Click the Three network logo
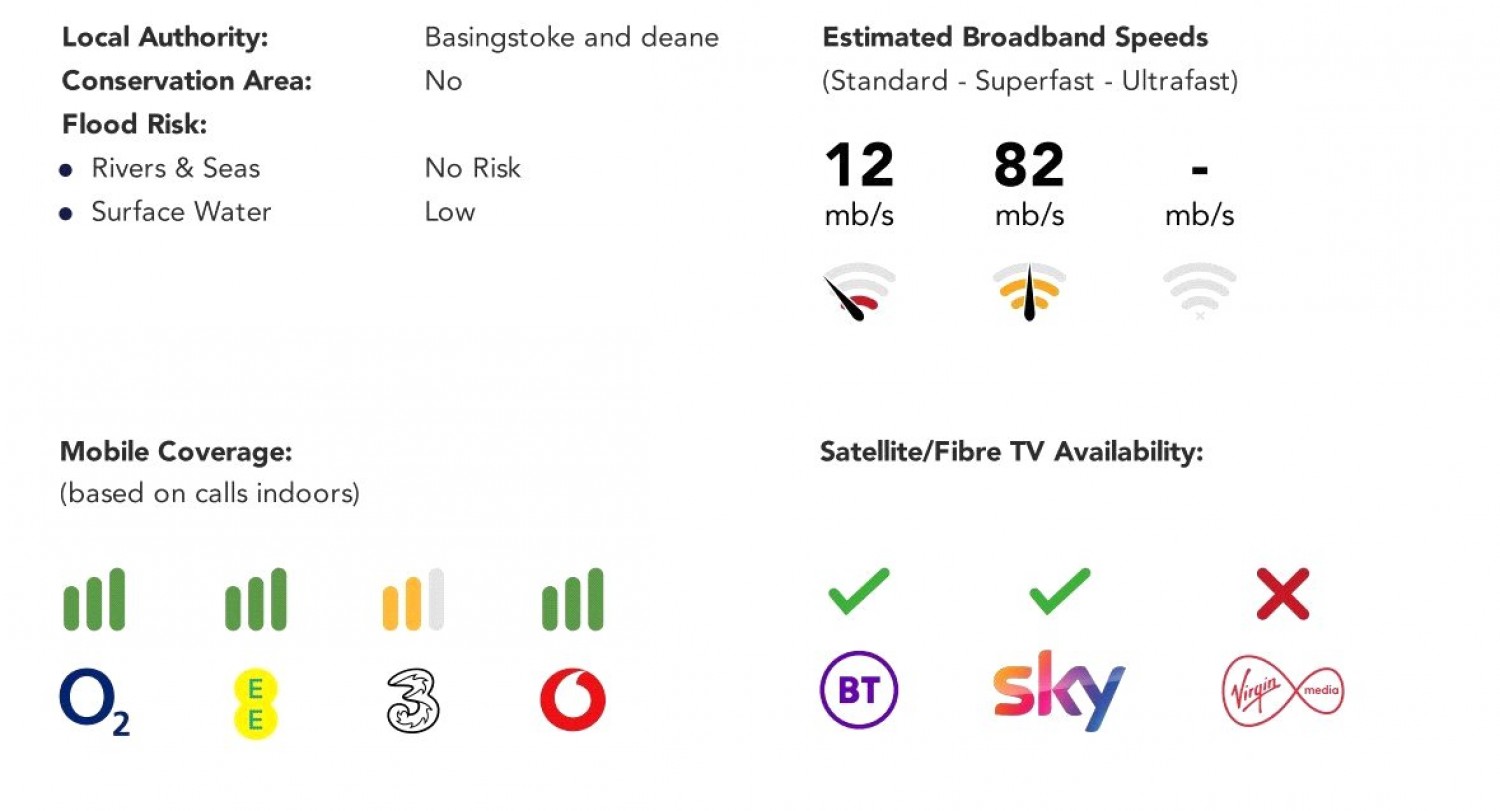Image resolution: width=1500 pixels, height=811 pixels. tap(413, 701)
